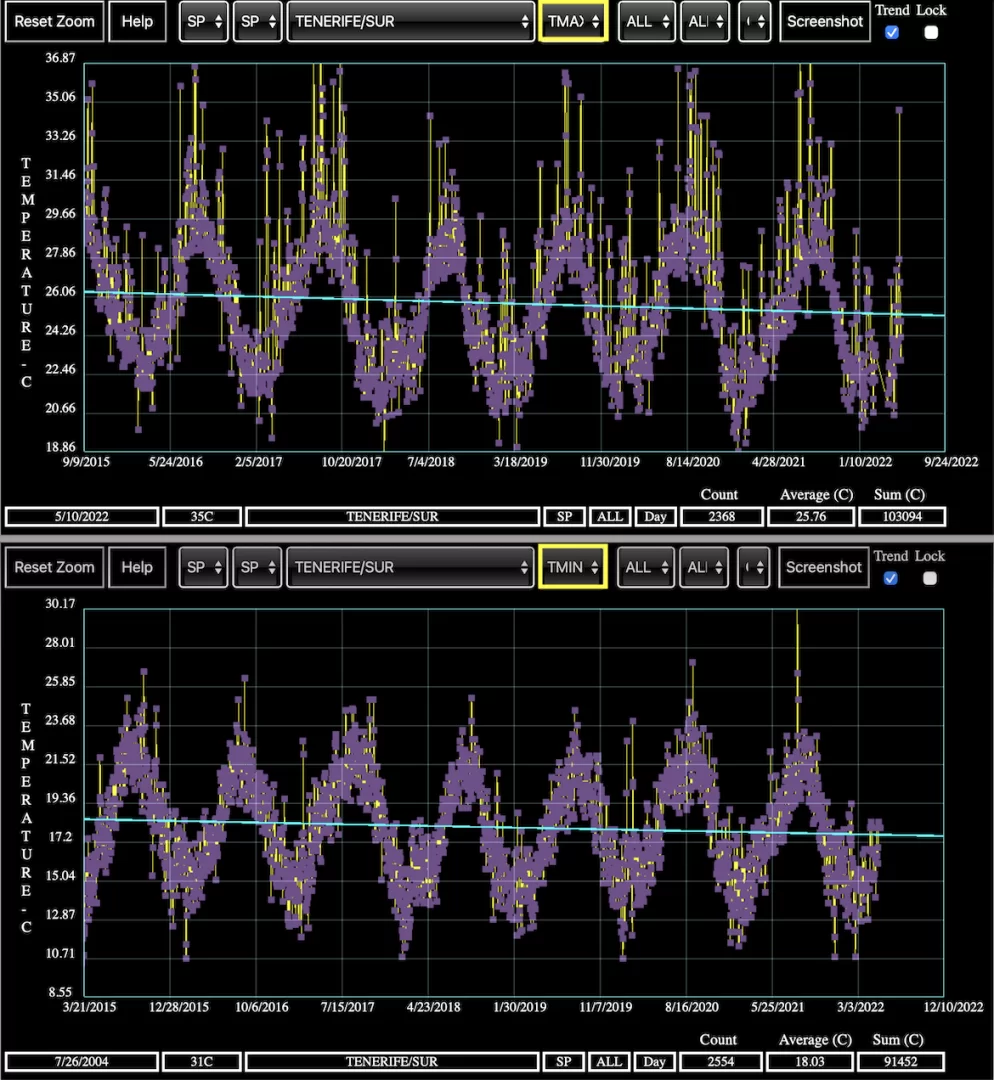The height and width of the screenshot is (1080, 994).
Task: Toggle the Trend checkbox in the TMIN panel
Action: (x=891, y=578)
